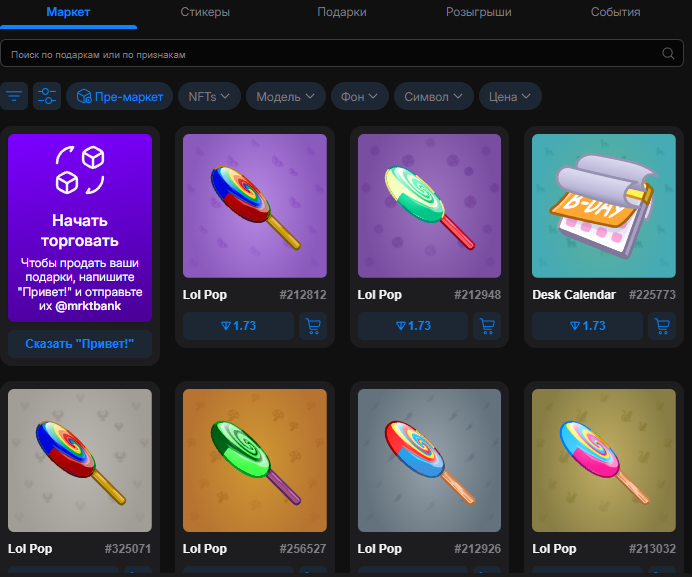Expand the Модель filter dropdown
Image resolution: width=692 pixels, height=577 pixels.
tap(285, 97)
